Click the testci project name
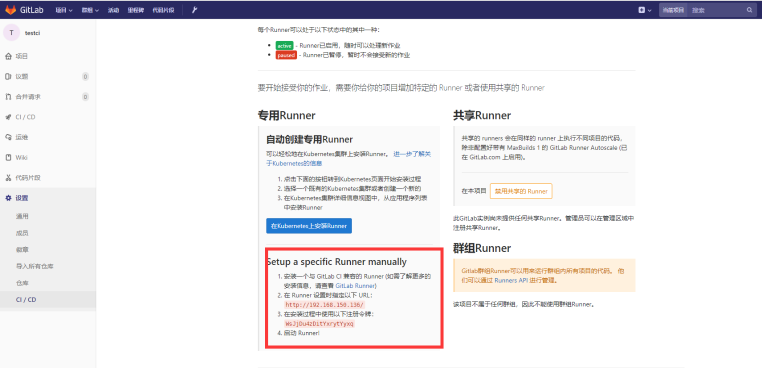Screen dimensions: 762x368 click(32, 33)
